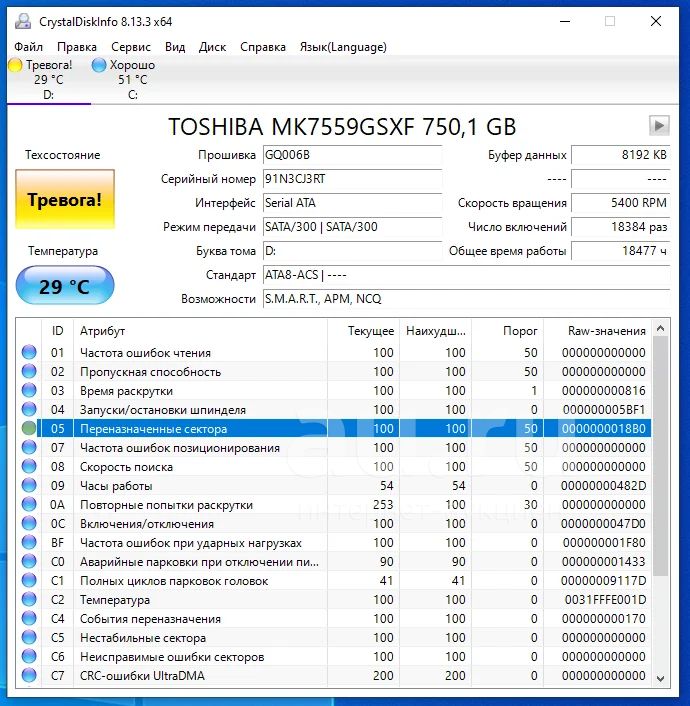
Task: Click status circle for attribute BF row
Action: click(29, 542)
